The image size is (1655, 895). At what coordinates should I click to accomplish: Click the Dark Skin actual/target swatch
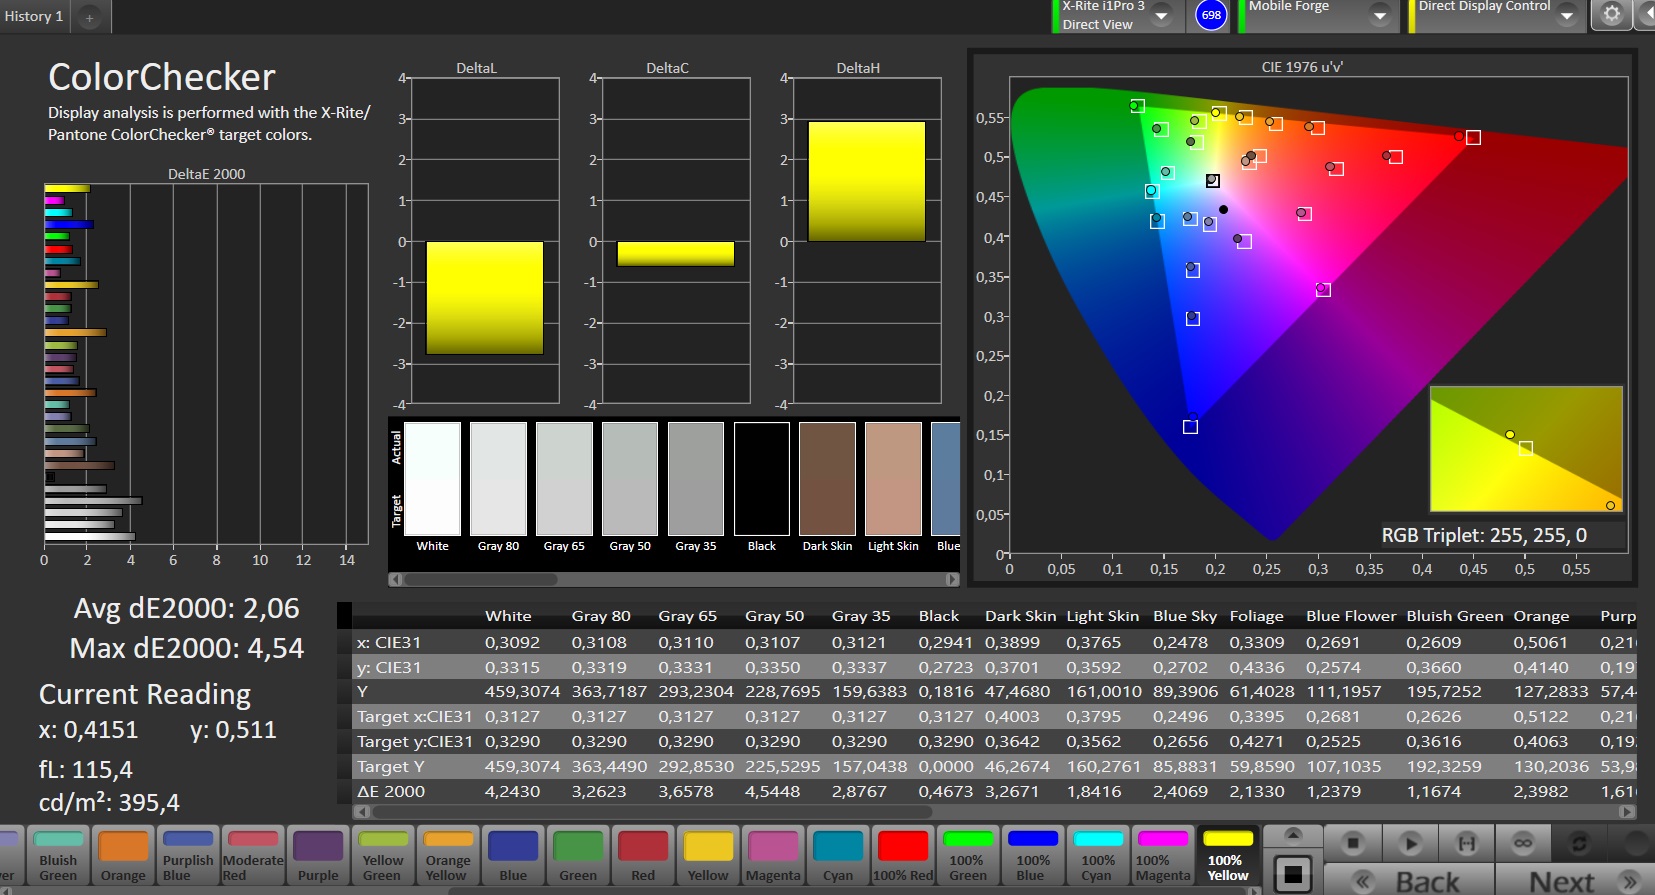827,479
